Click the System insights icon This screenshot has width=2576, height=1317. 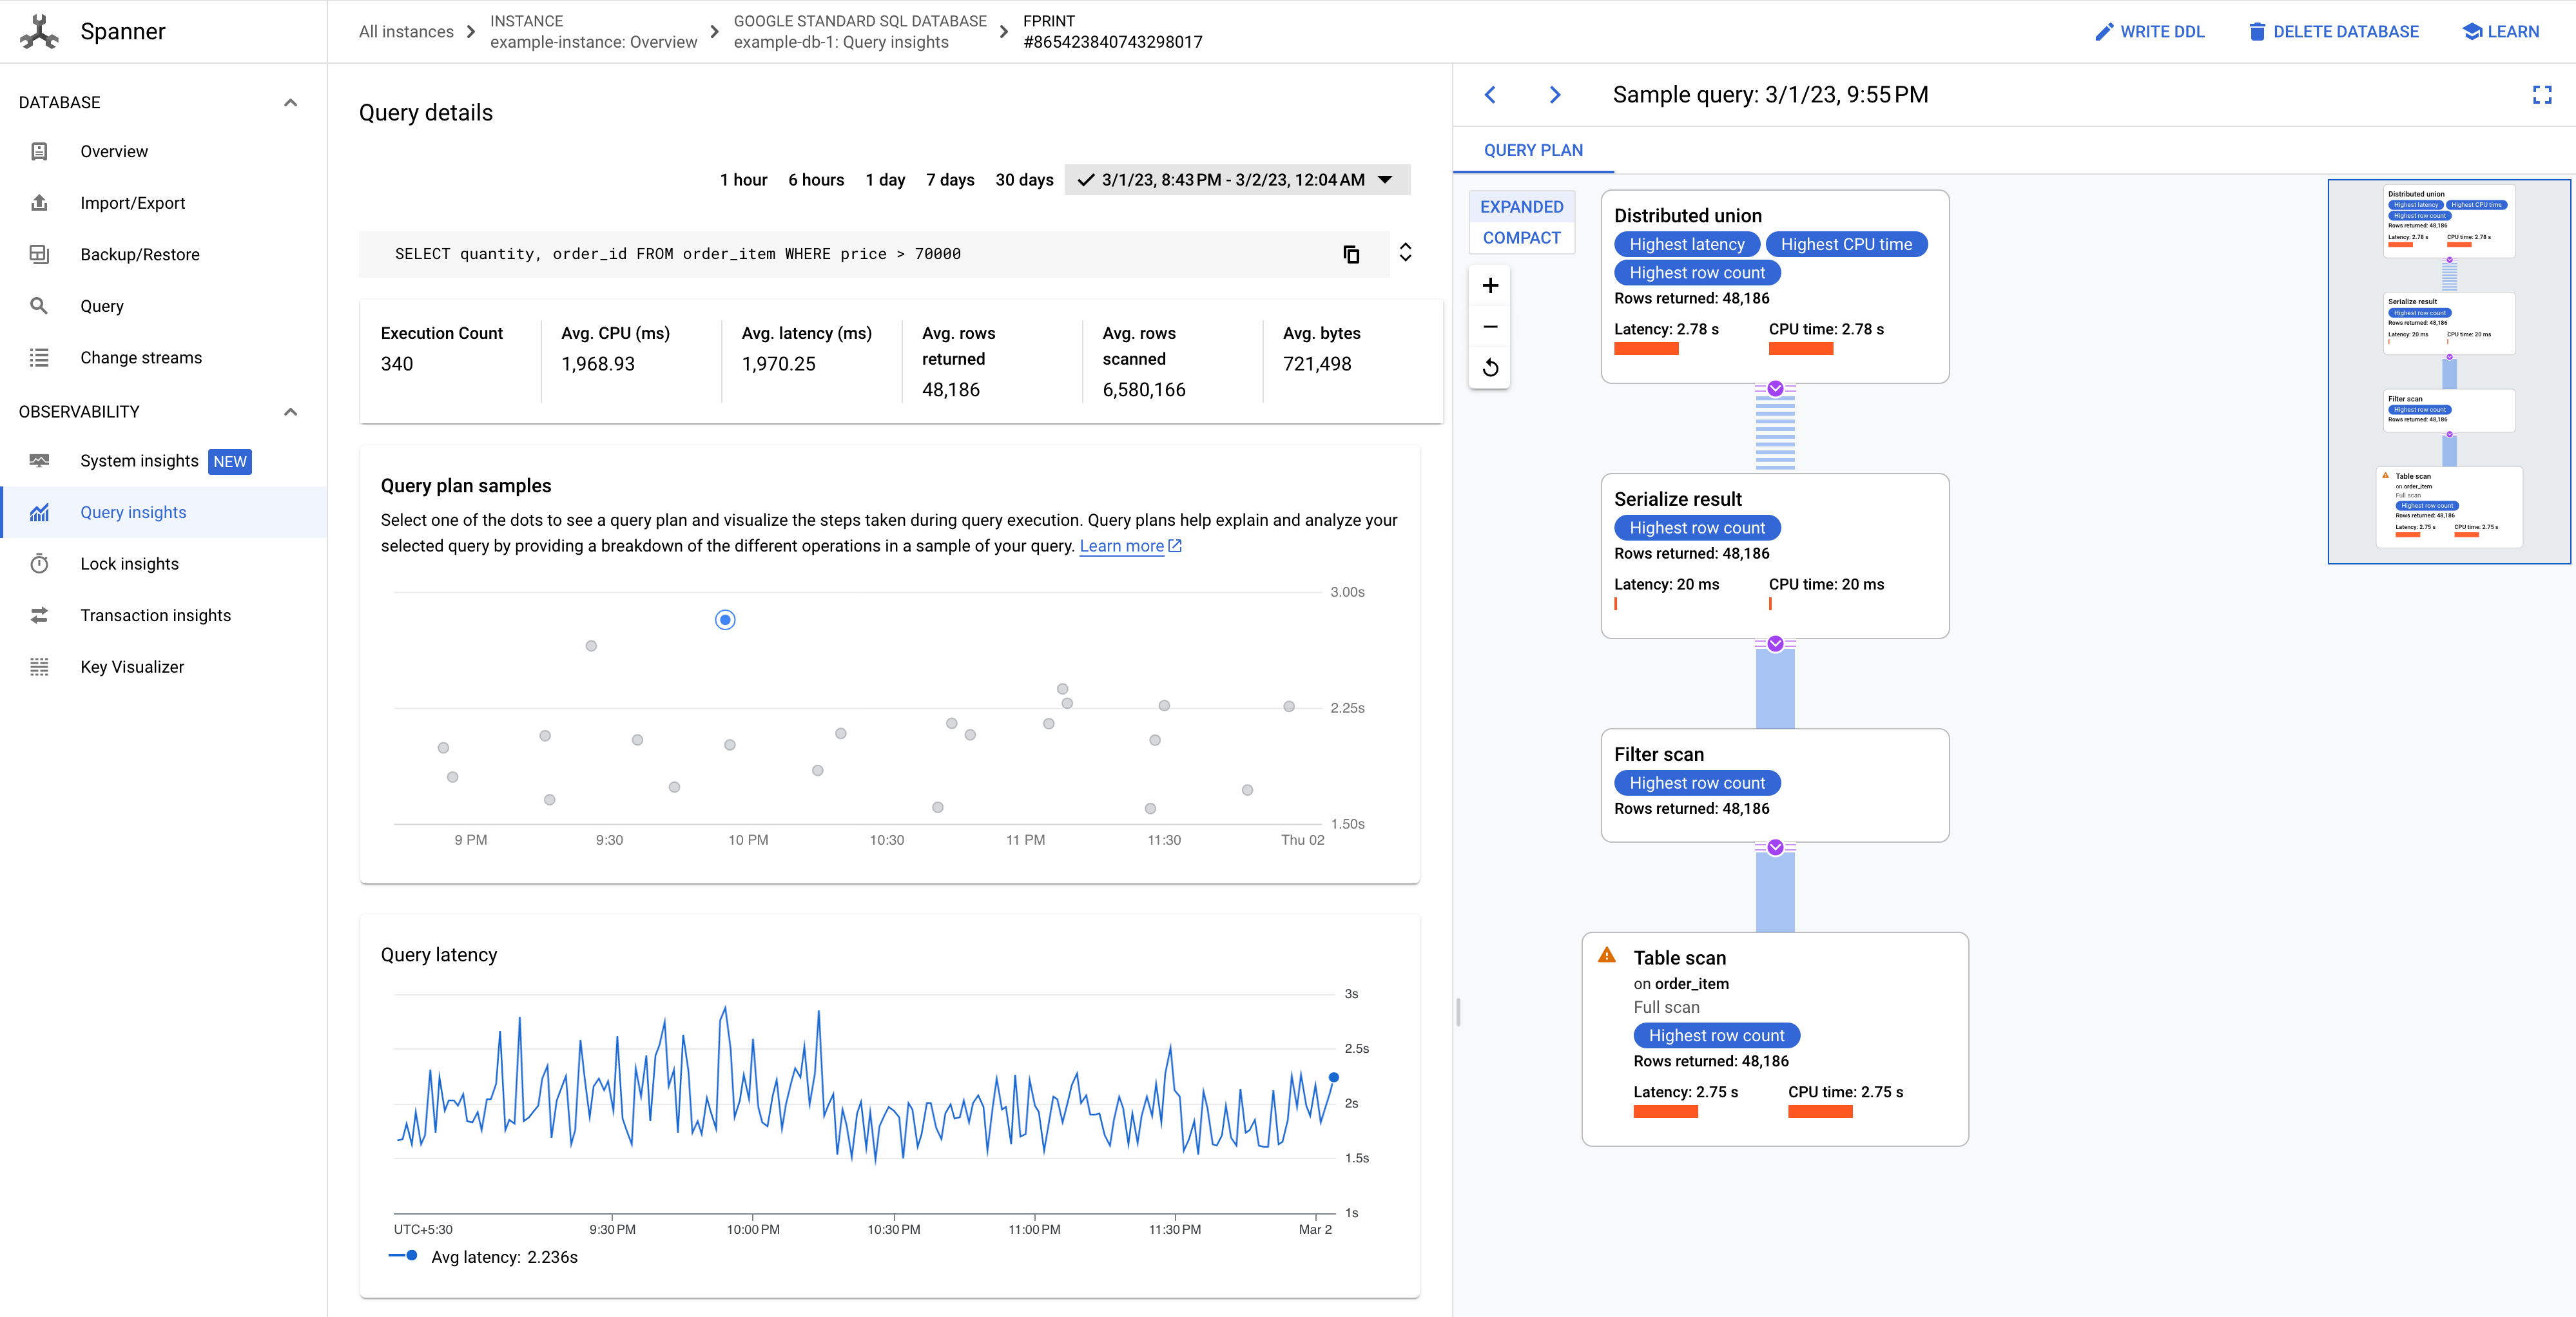coord(41,460)
